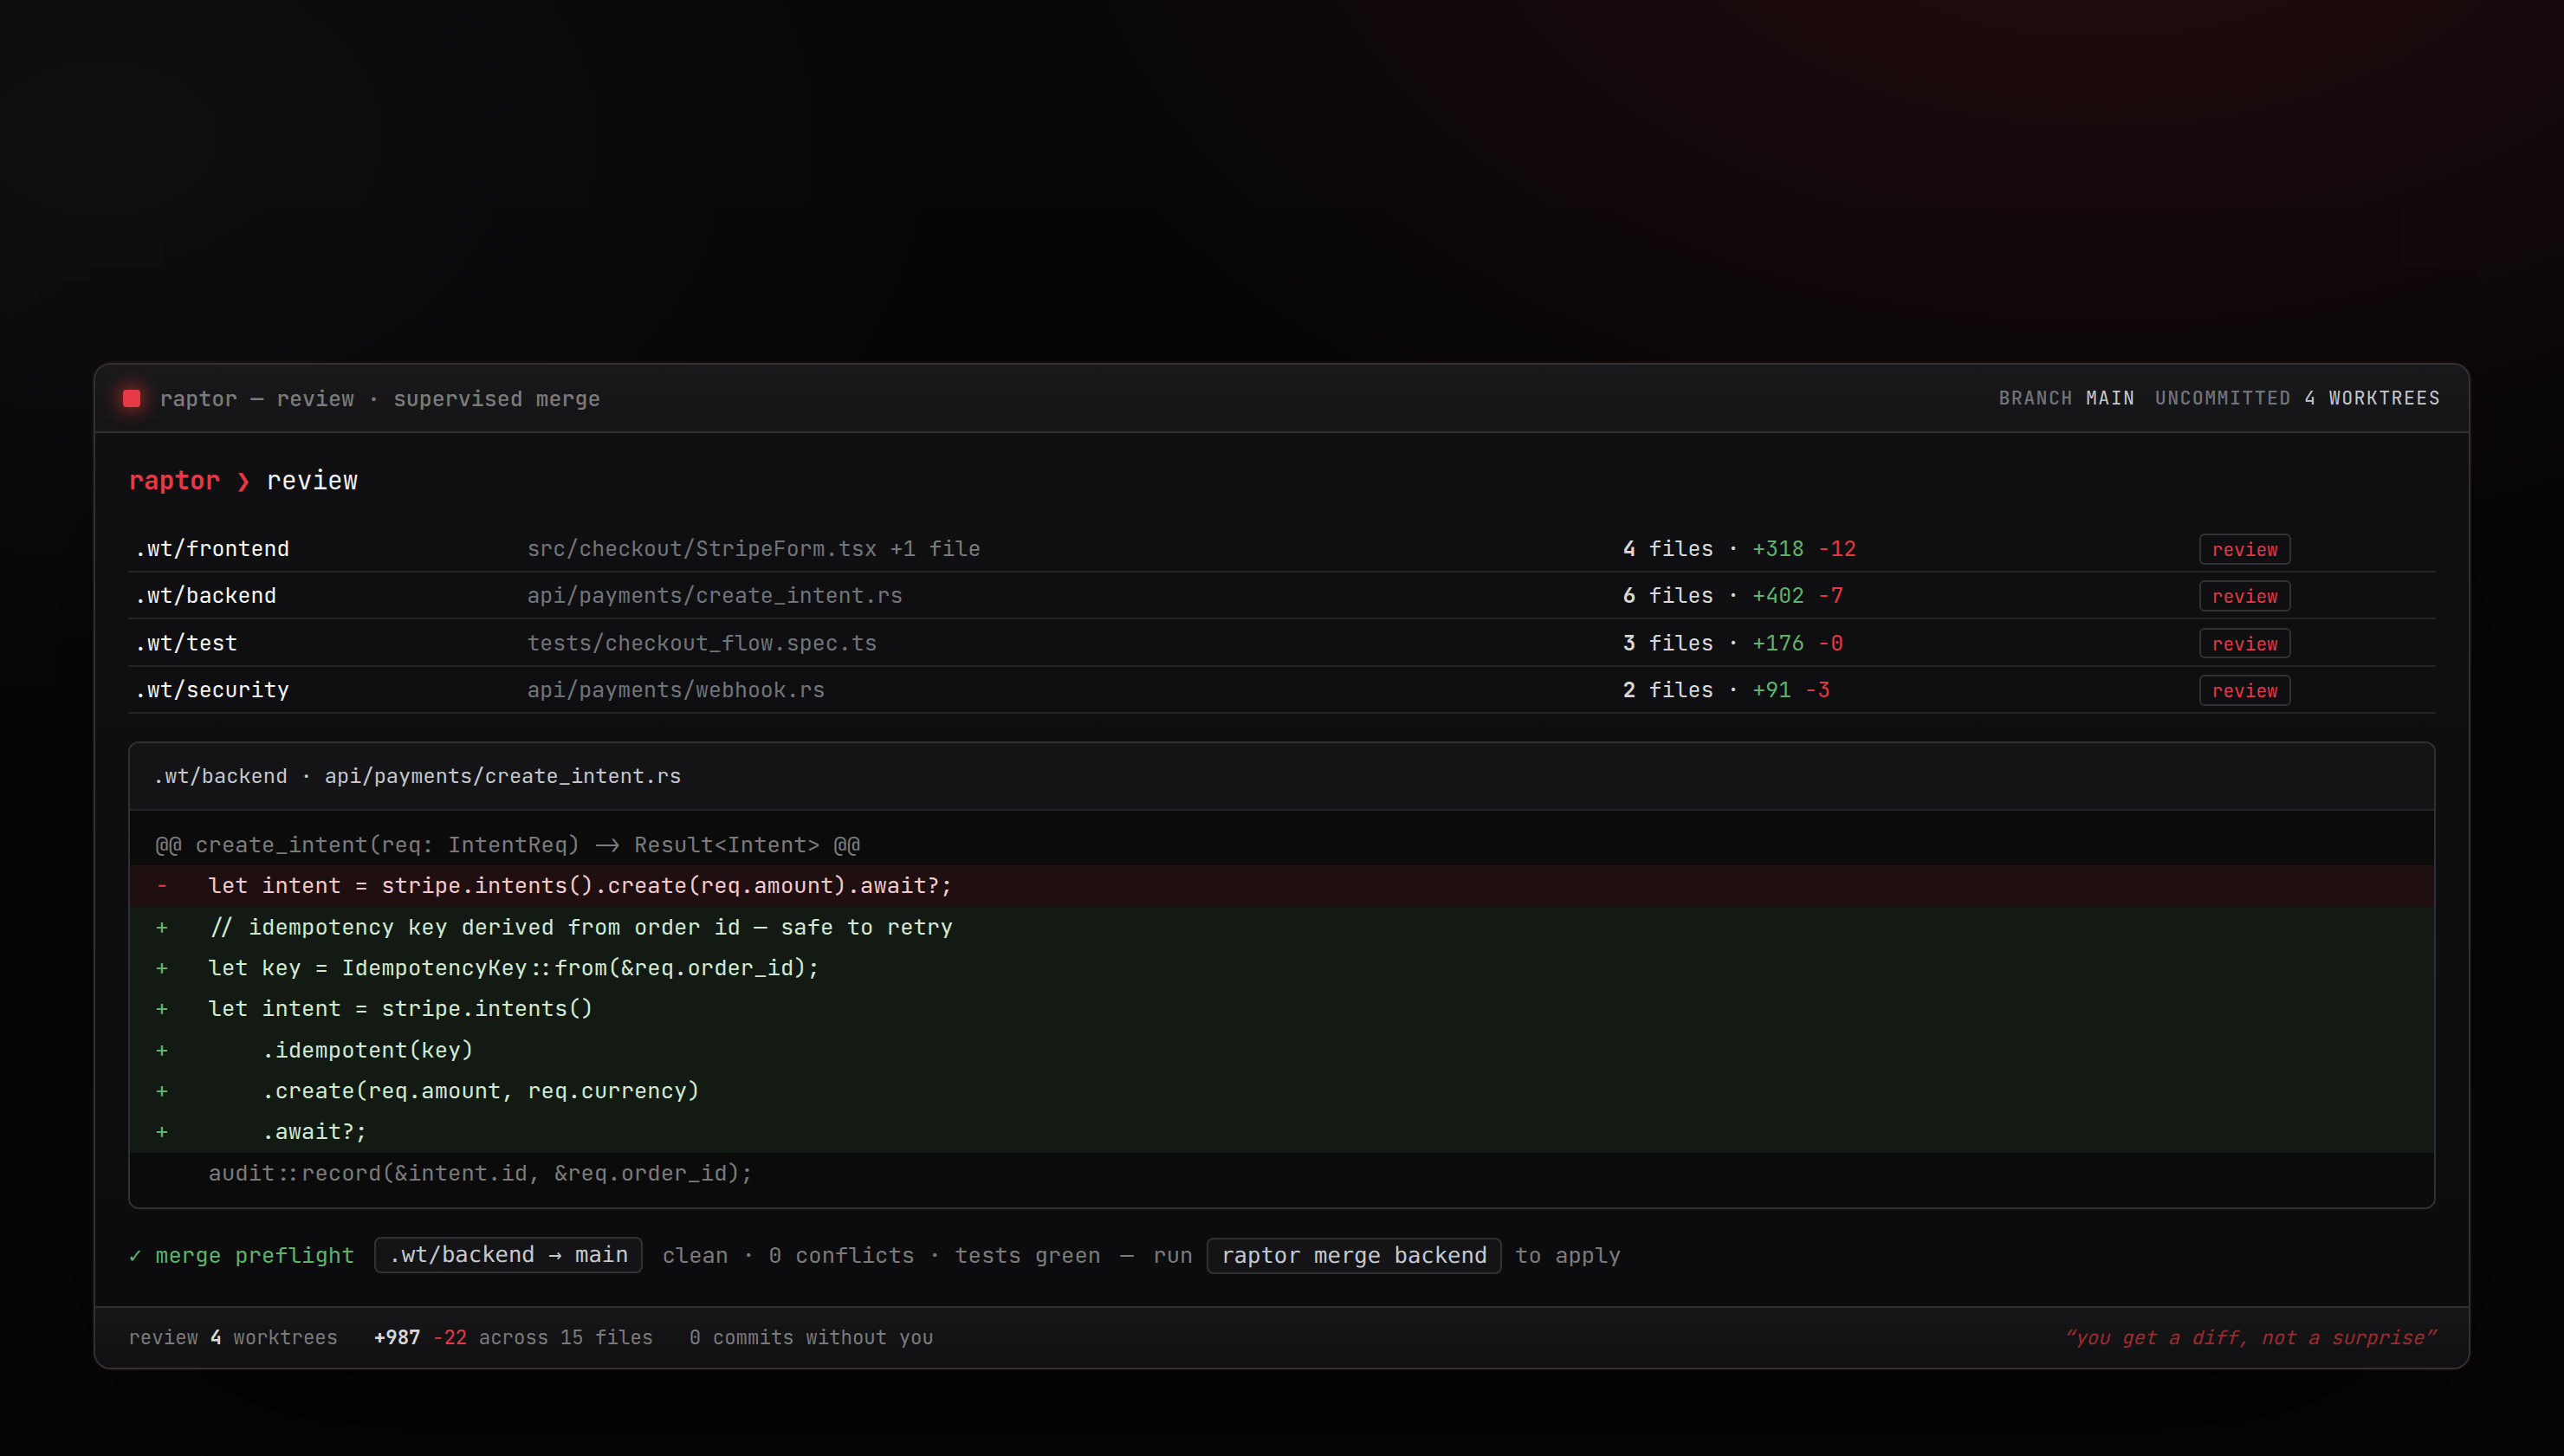Click the added .create(req.amount, req.currency) line
Screen dimensions: 2564x1456
coord(1282,1091)
